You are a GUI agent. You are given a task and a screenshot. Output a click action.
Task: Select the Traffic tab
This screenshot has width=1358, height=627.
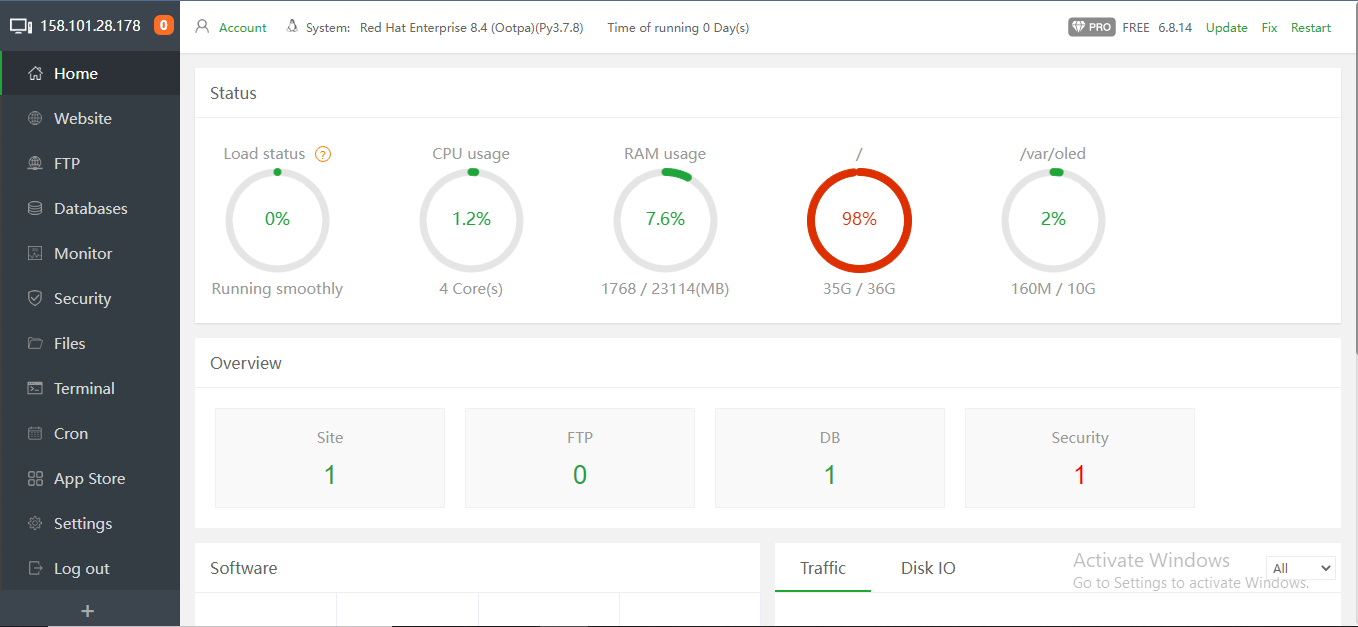tap(823, 568)
